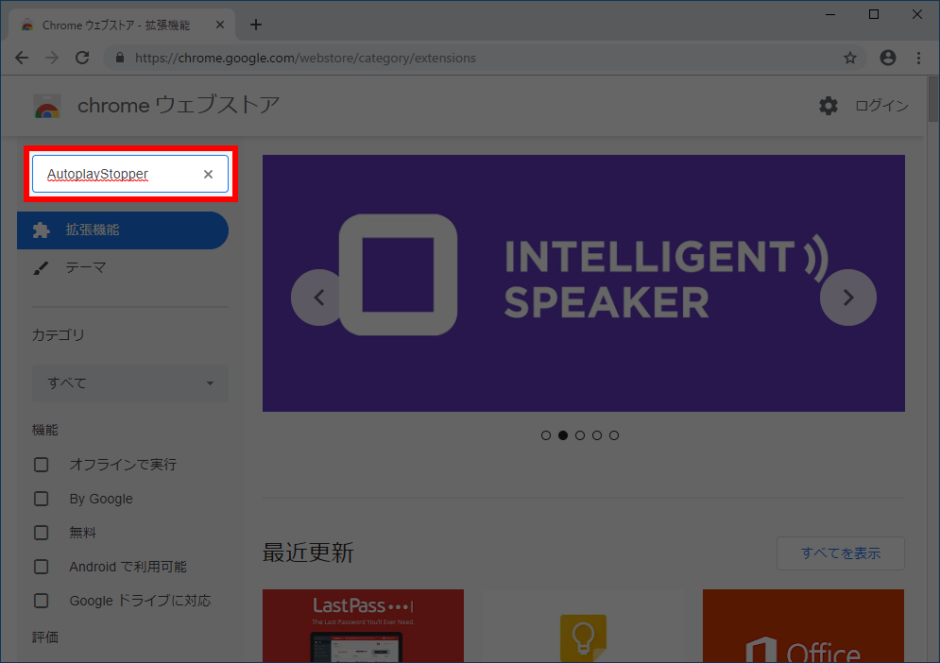
Task: Clear the search box with the X icon
Action: pyautogui.click(x=208, y=174)
